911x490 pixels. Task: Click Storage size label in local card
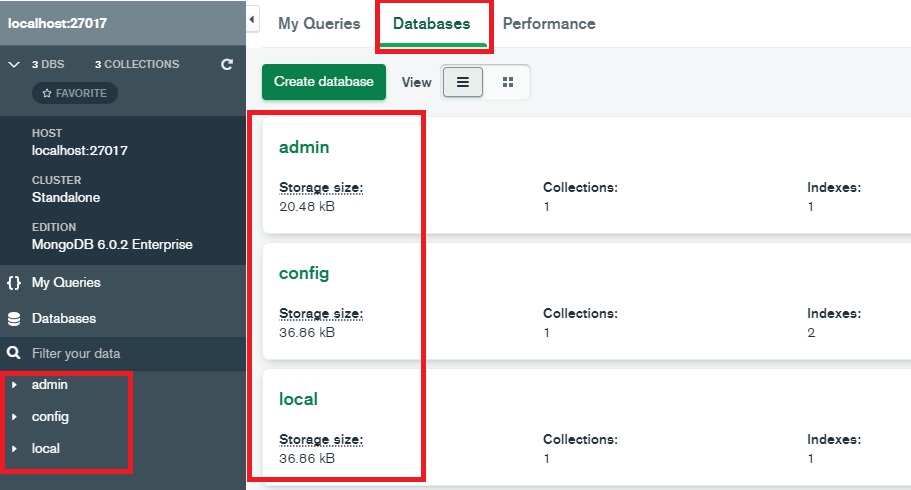[321, 440]
